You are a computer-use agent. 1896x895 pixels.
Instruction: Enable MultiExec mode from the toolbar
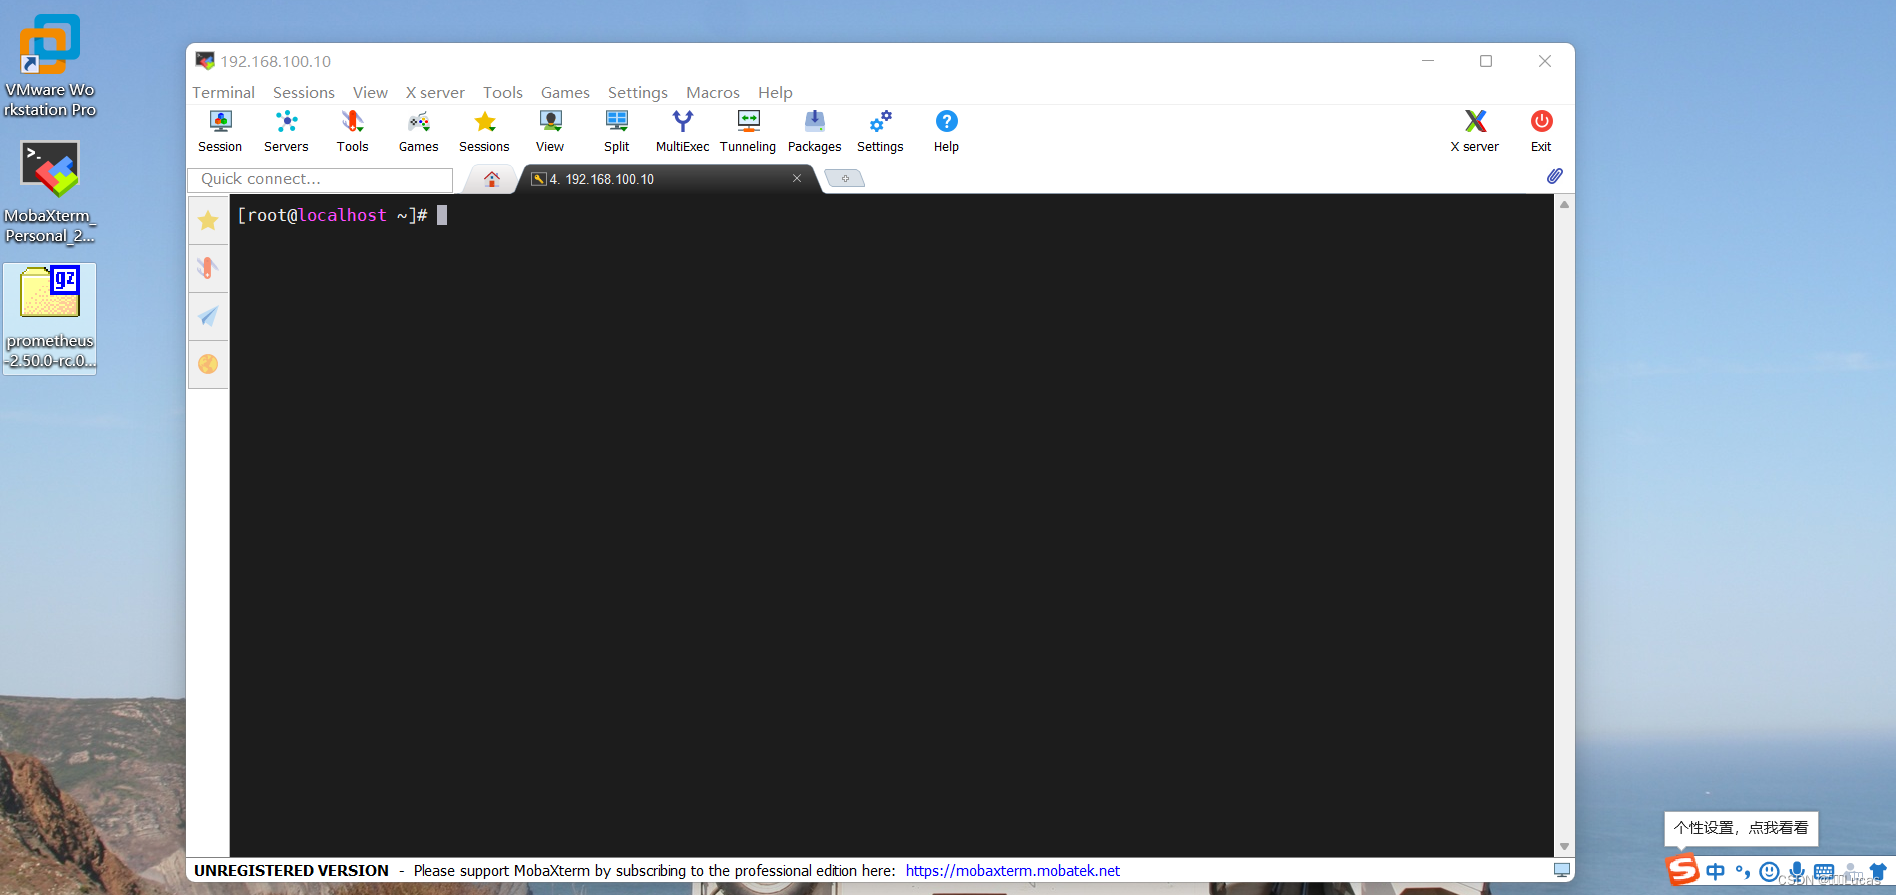pos(682,131)
